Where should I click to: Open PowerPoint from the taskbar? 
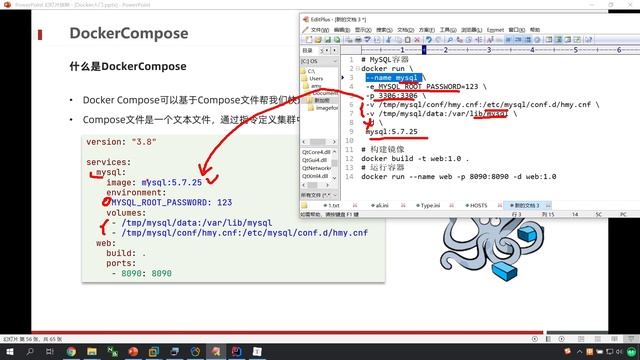(x=133, y=351)
